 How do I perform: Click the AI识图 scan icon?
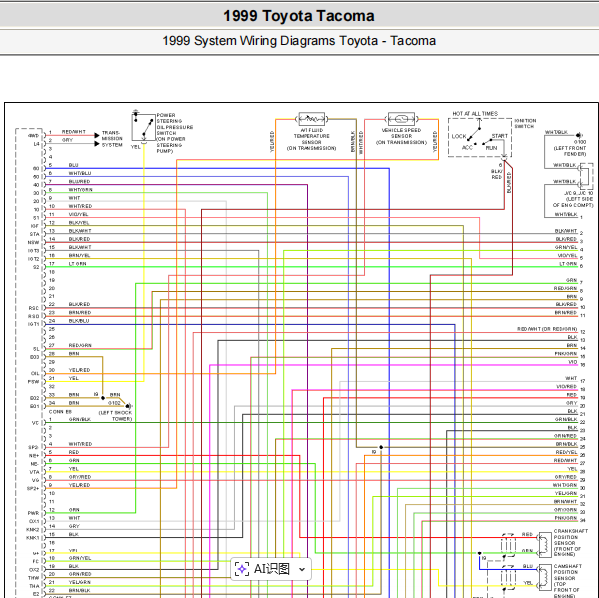click(x=241, y=569)
